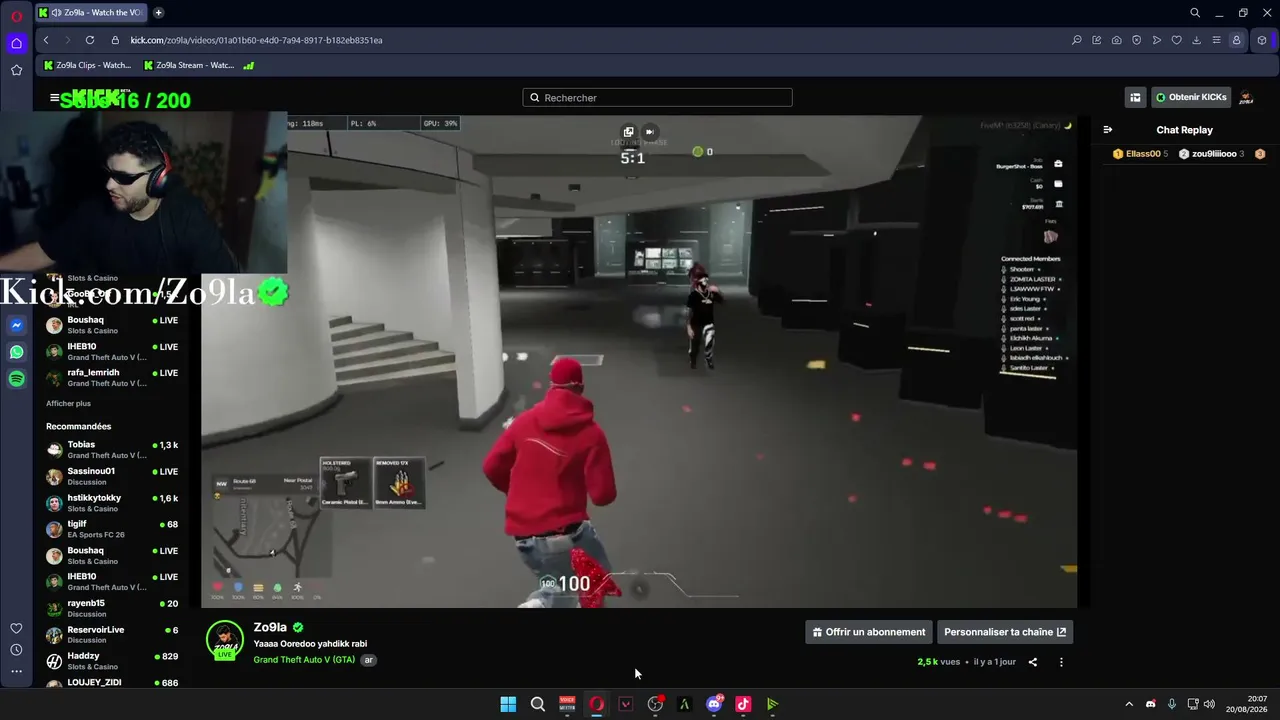Open Opera sidebar bookmarks star
This screenshot has width=1280, height=720.
pos(16,70)
